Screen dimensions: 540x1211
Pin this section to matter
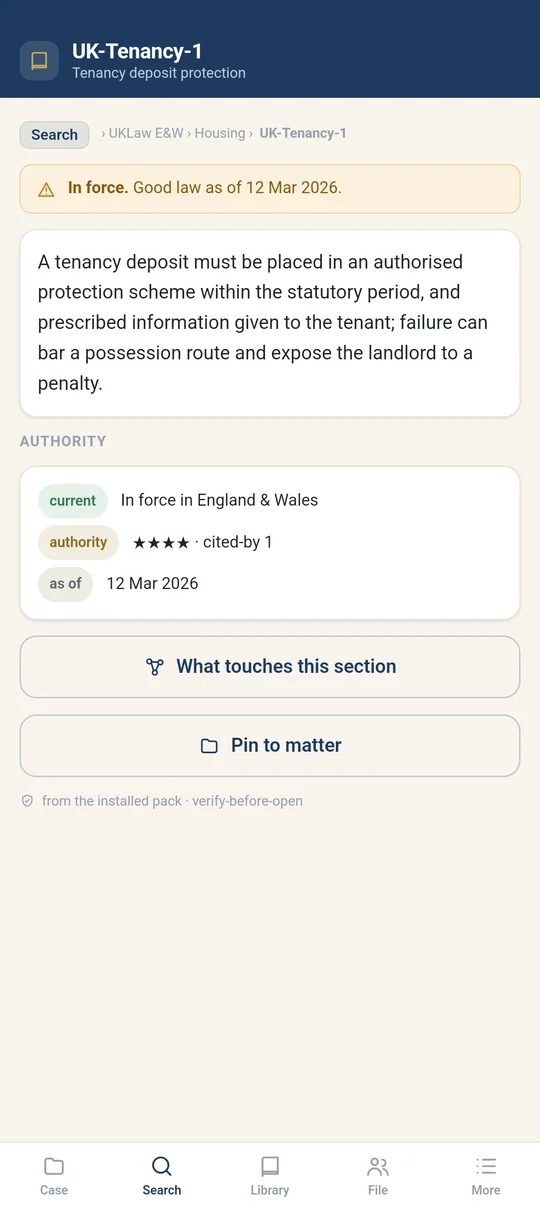click(270, 746)
